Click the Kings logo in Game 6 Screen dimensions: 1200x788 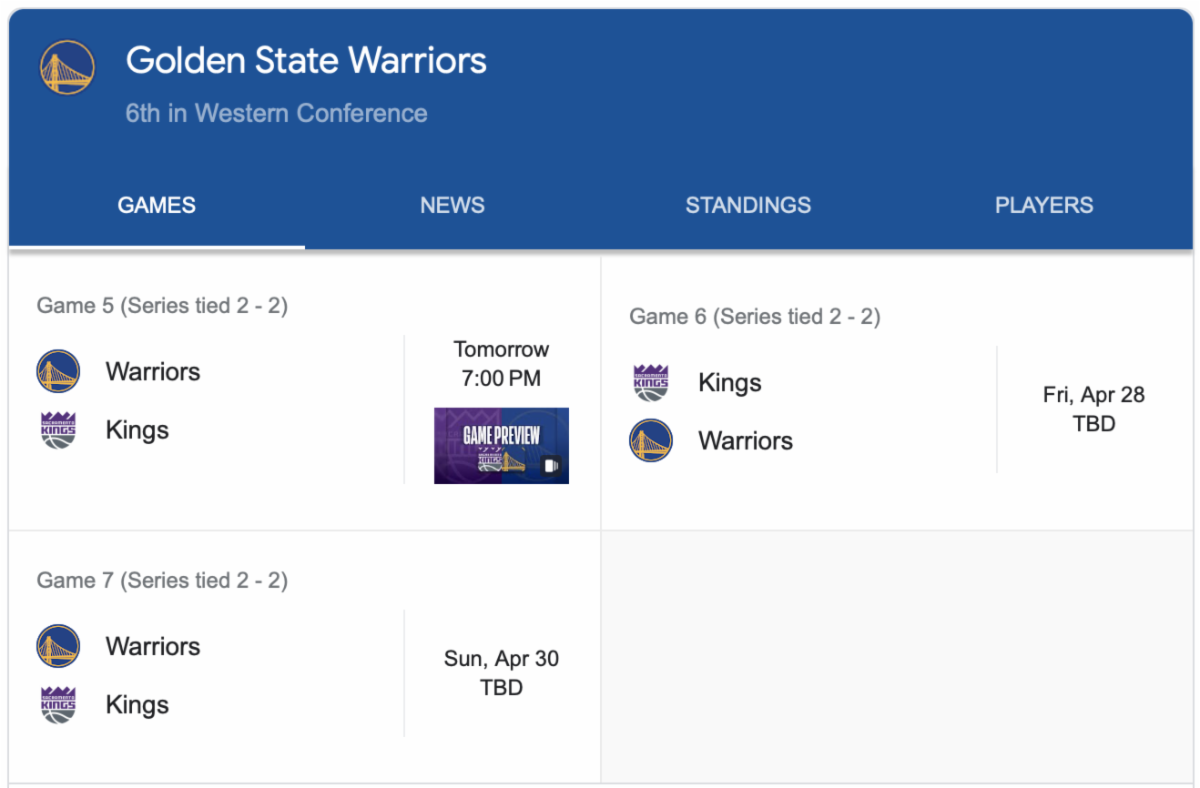(x=651, y=383)
